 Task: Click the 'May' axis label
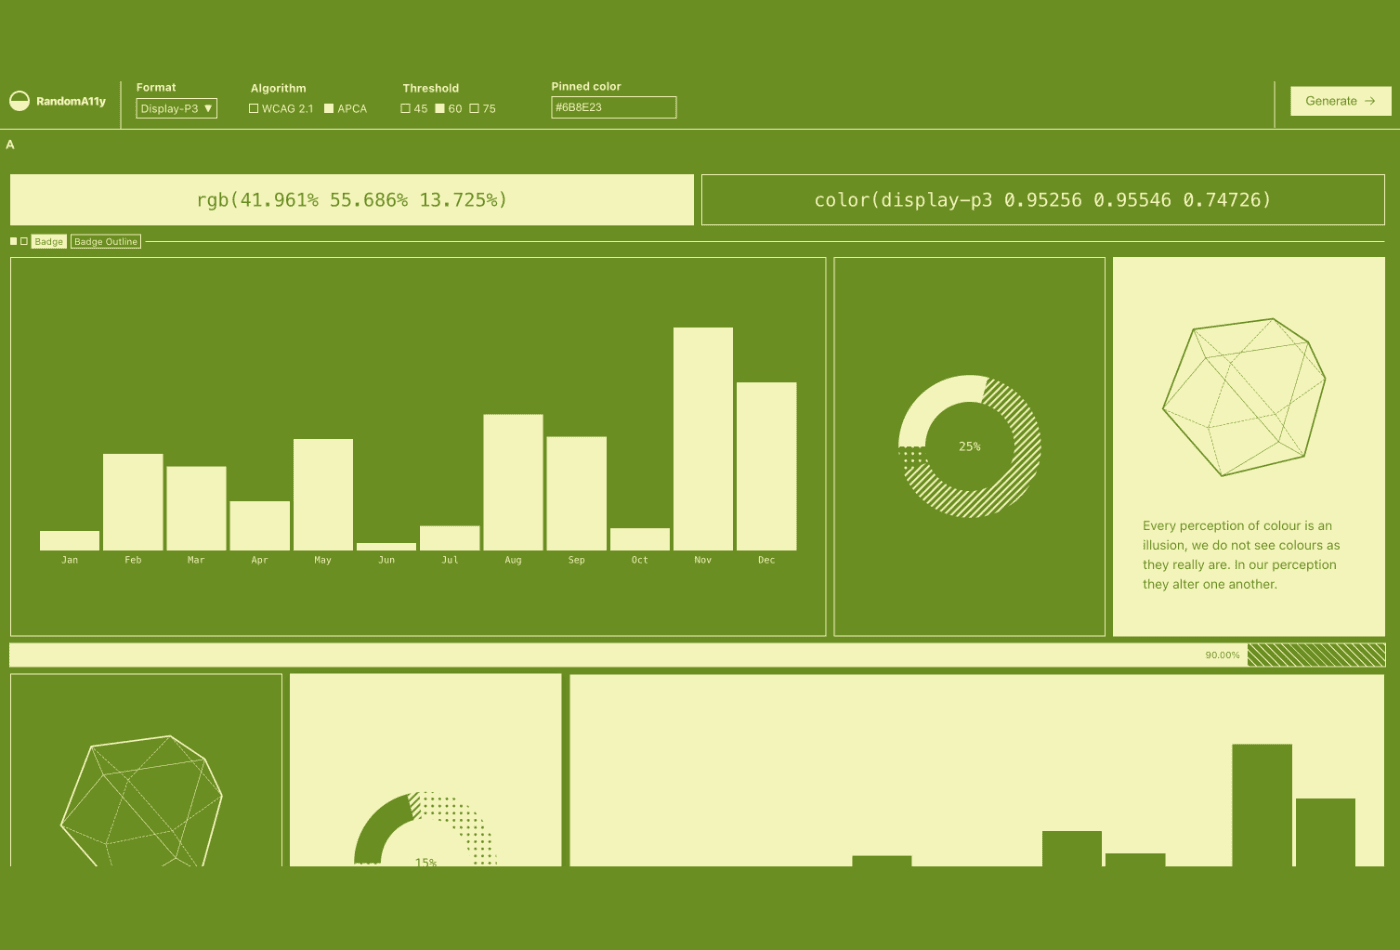[323, 560]
